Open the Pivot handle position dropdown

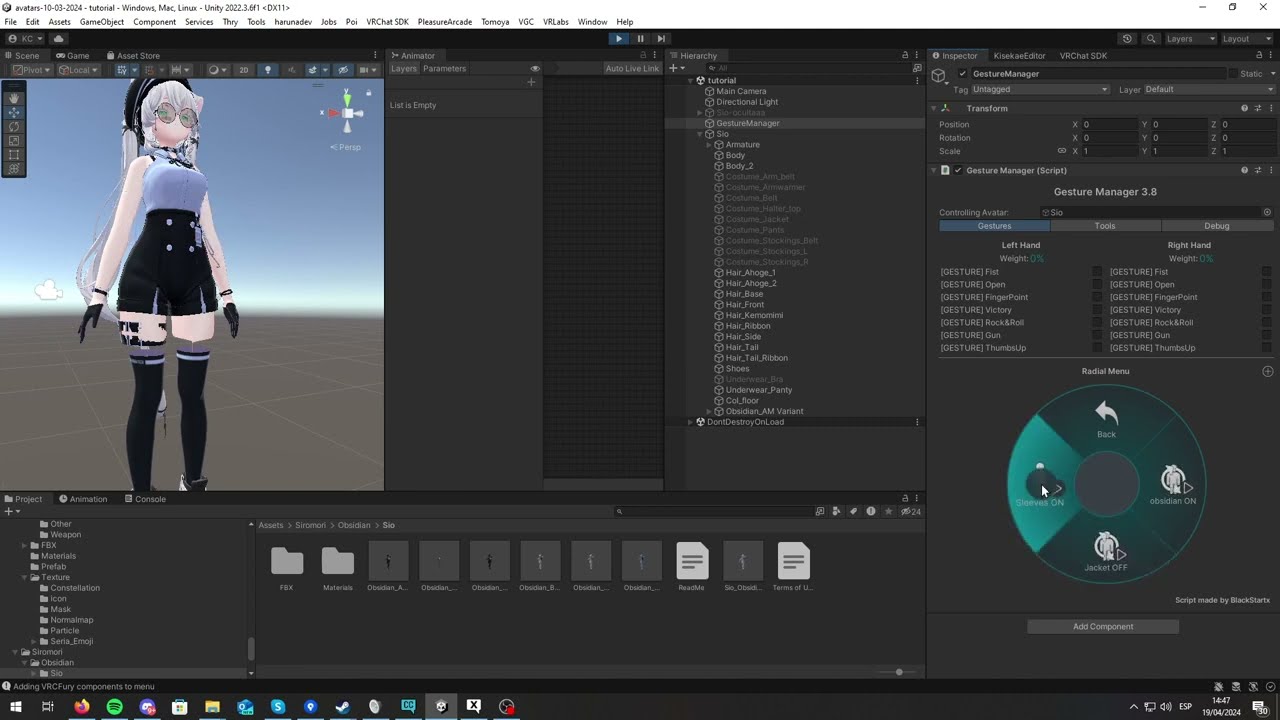pyautogui.click(x=31, y=70)
